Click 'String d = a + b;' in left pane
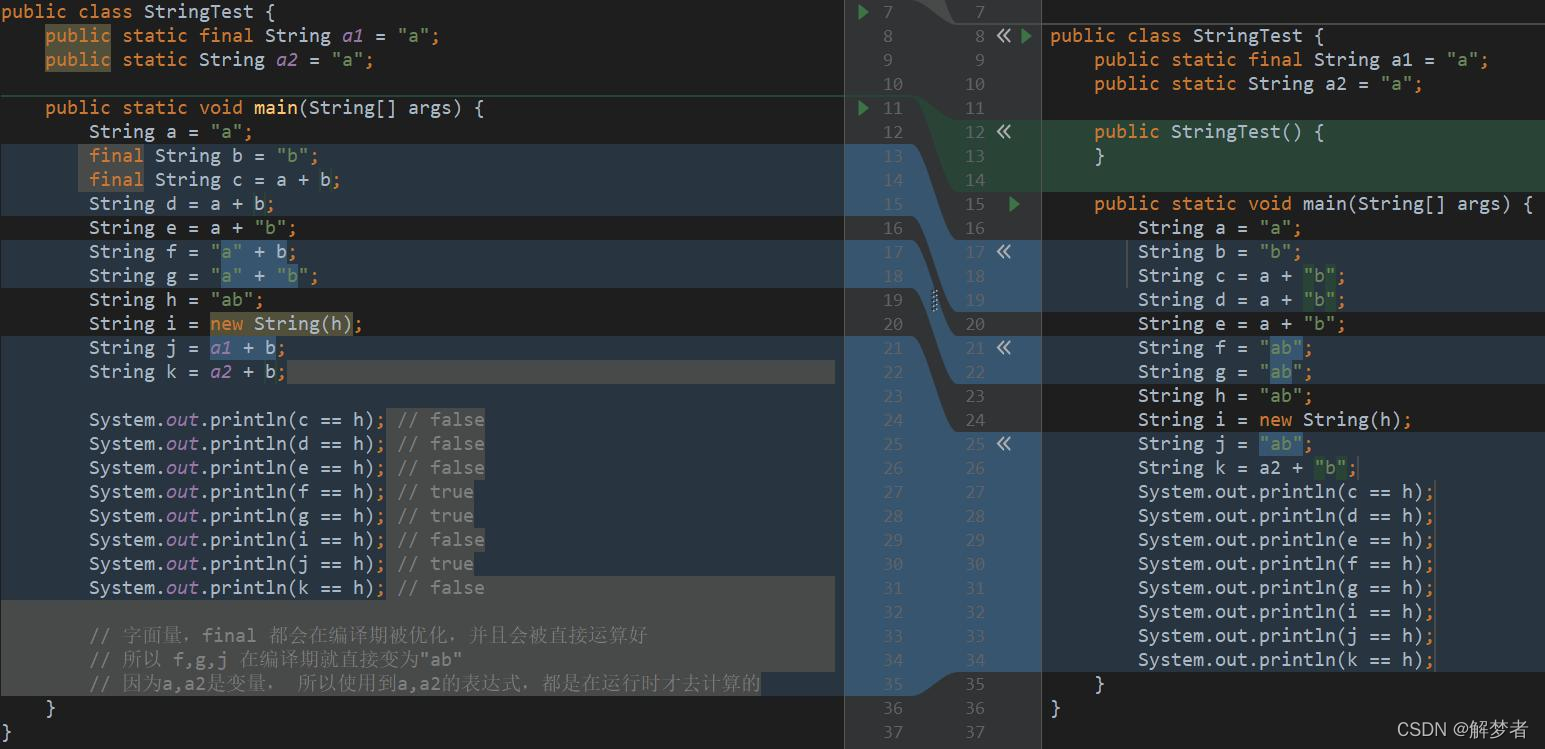 coord(181,204)
